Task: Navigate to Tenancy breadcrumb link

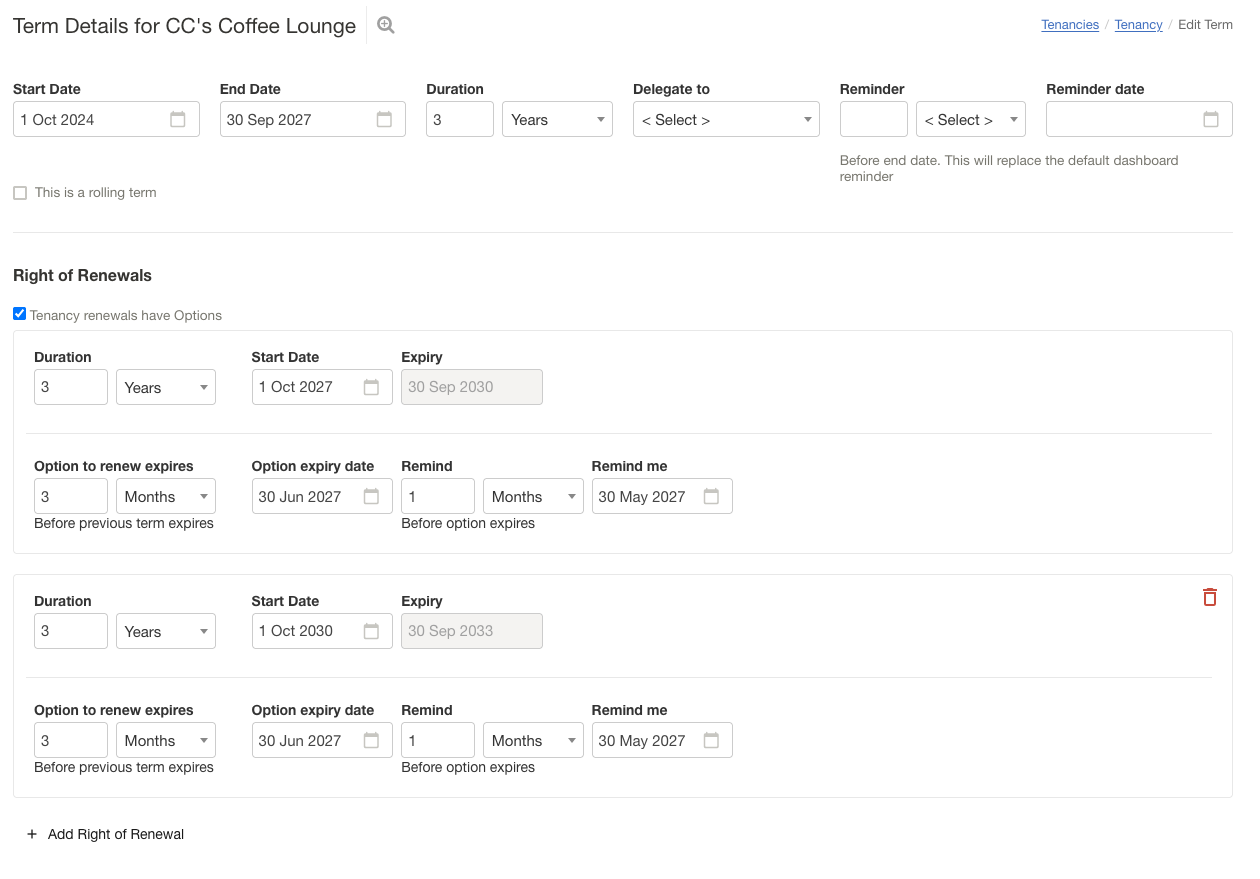Action: [x=1138, y=25]
